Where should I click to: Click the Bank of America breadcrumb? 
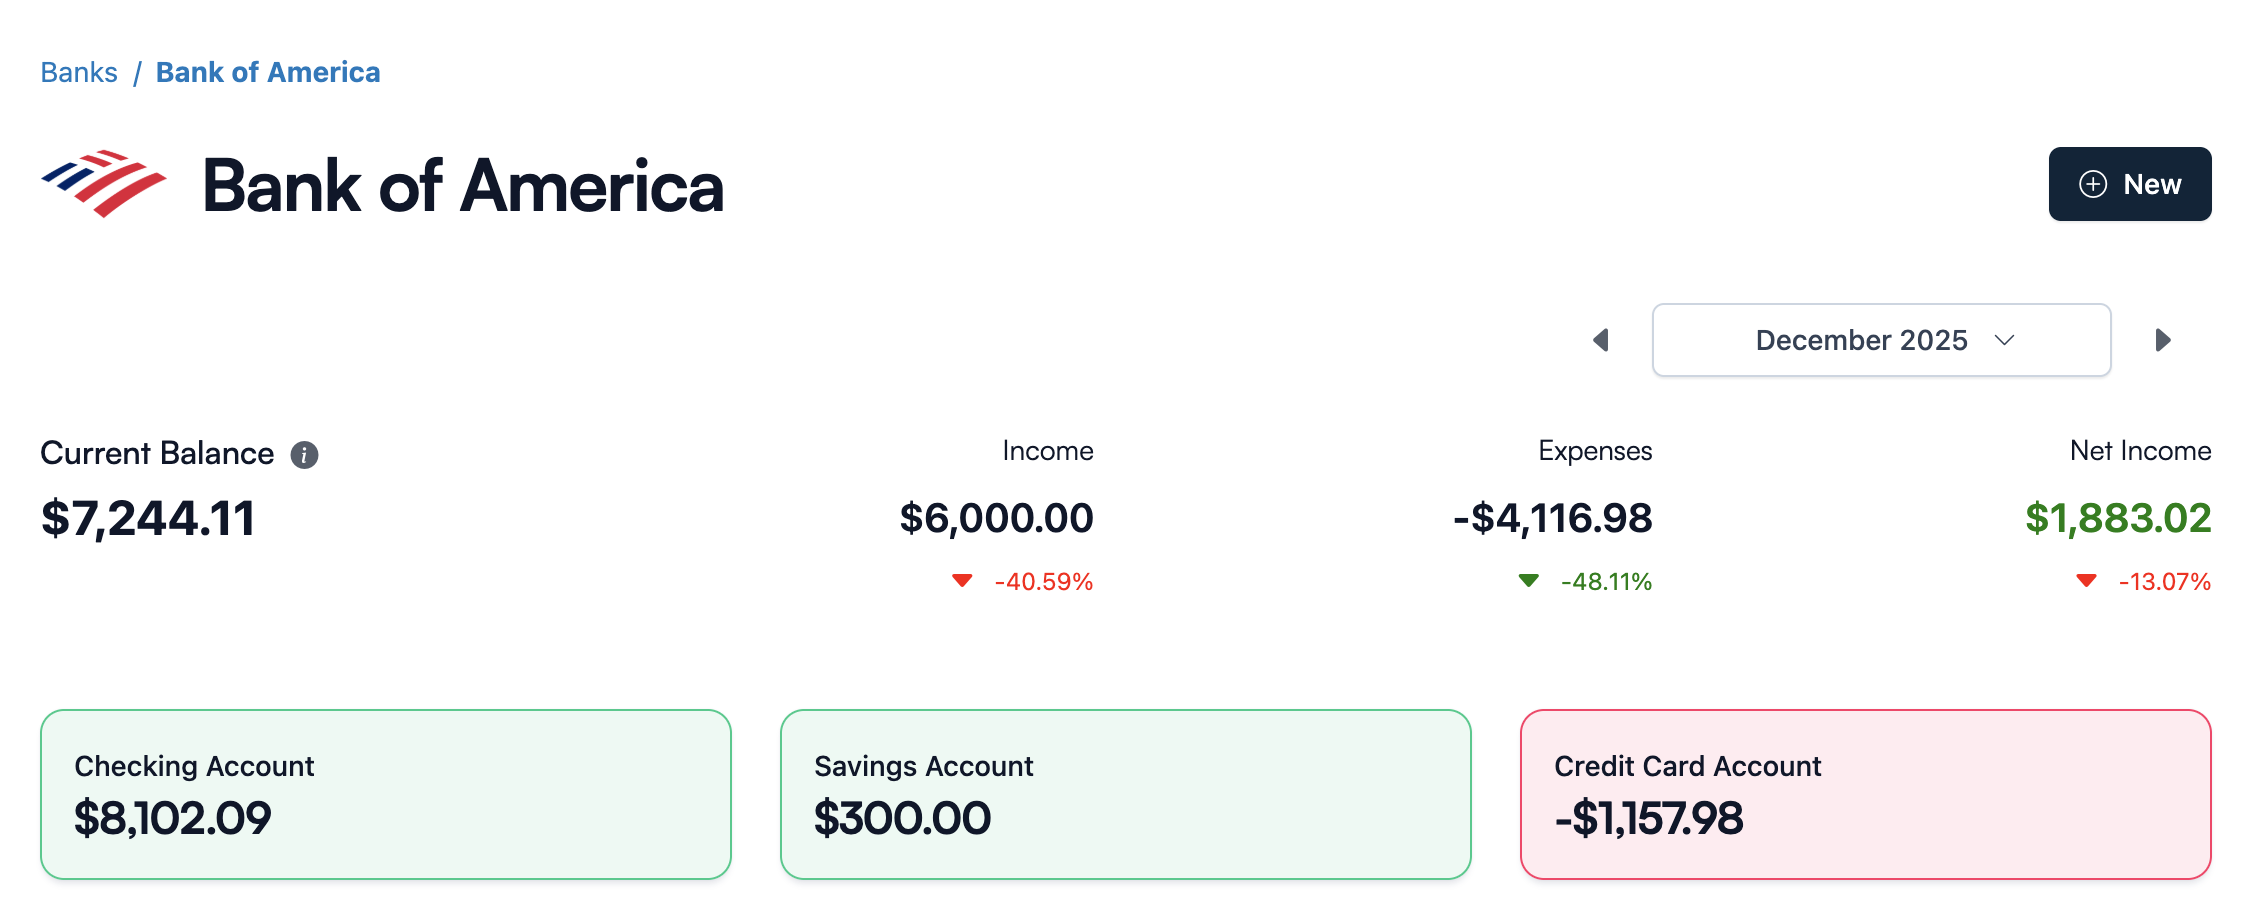point(267,72)
